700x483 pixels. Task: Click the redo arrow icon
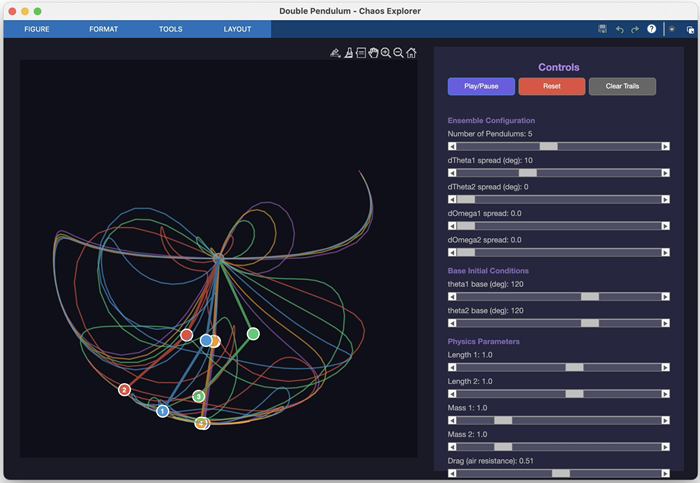coord(635,29)
